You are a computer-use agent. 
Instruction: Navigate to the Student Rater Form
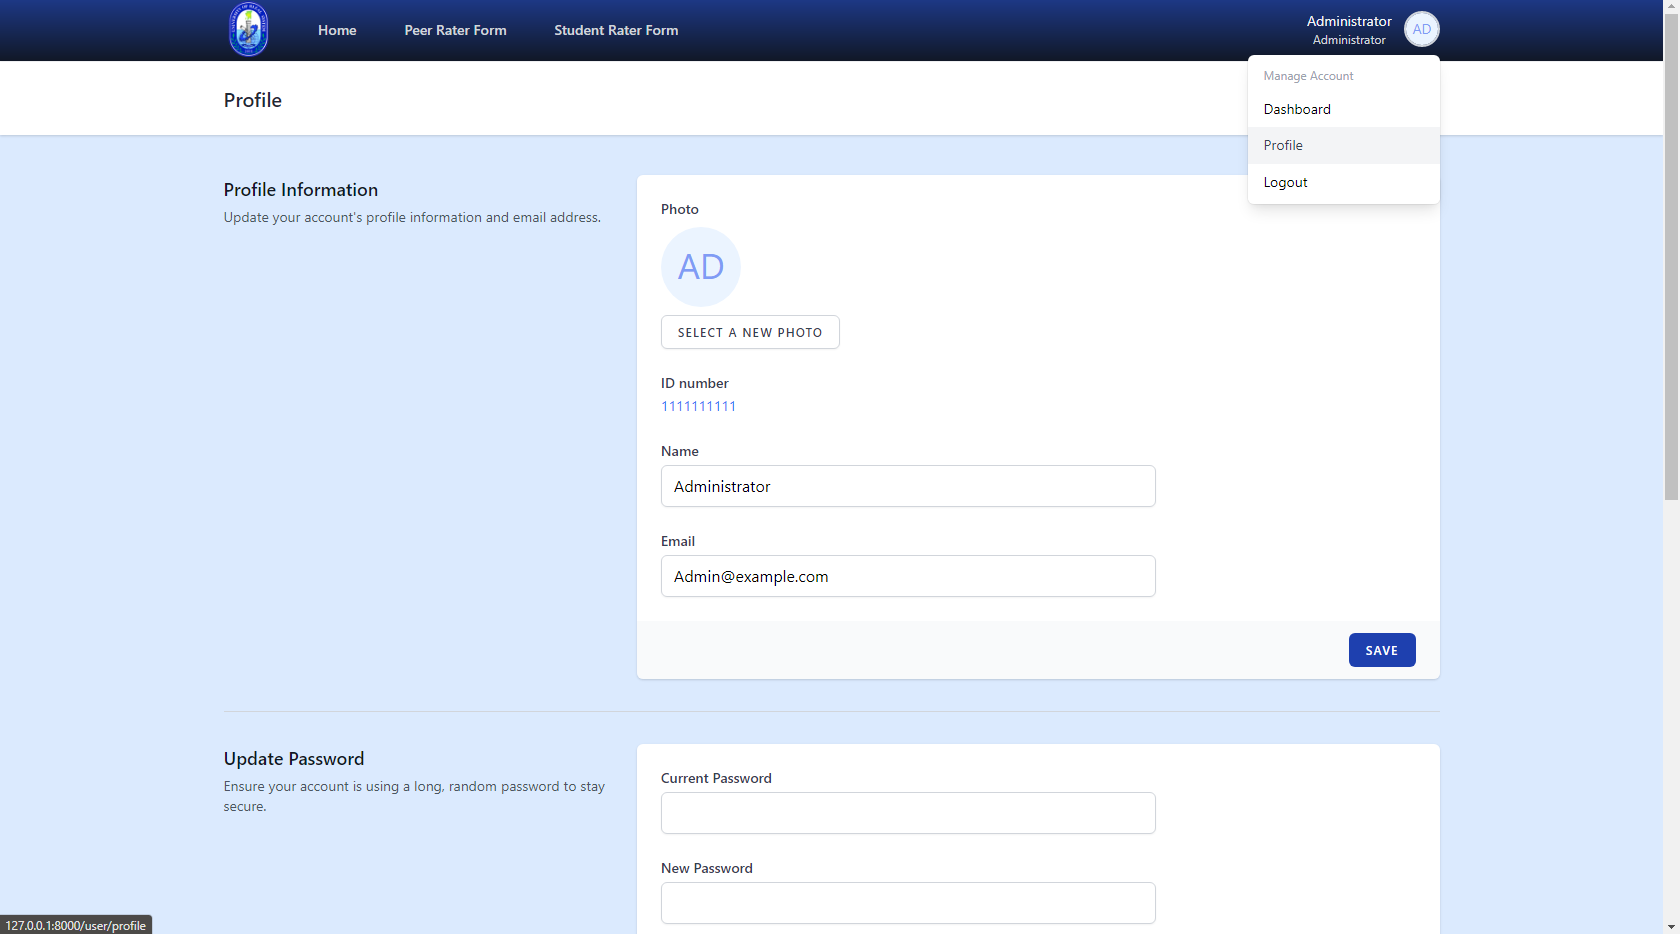pos(616,30)
